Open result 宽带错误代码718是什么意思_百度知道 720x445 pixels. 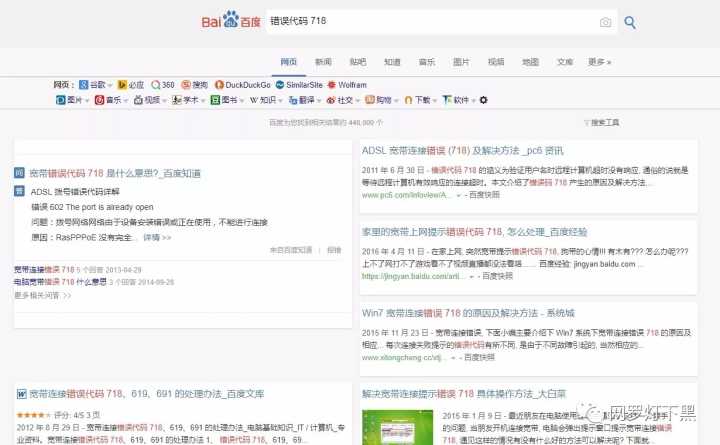(115, 173)
